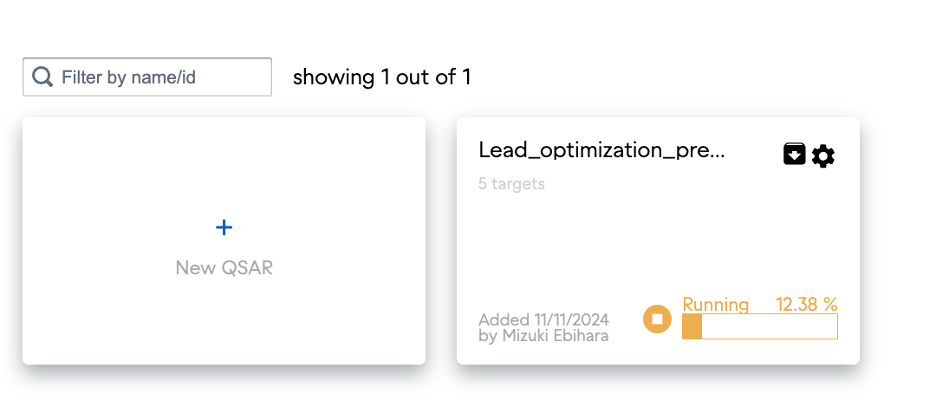Click the "New QSAR" label
Screen dimensions: 936x406
pos(224,268)
